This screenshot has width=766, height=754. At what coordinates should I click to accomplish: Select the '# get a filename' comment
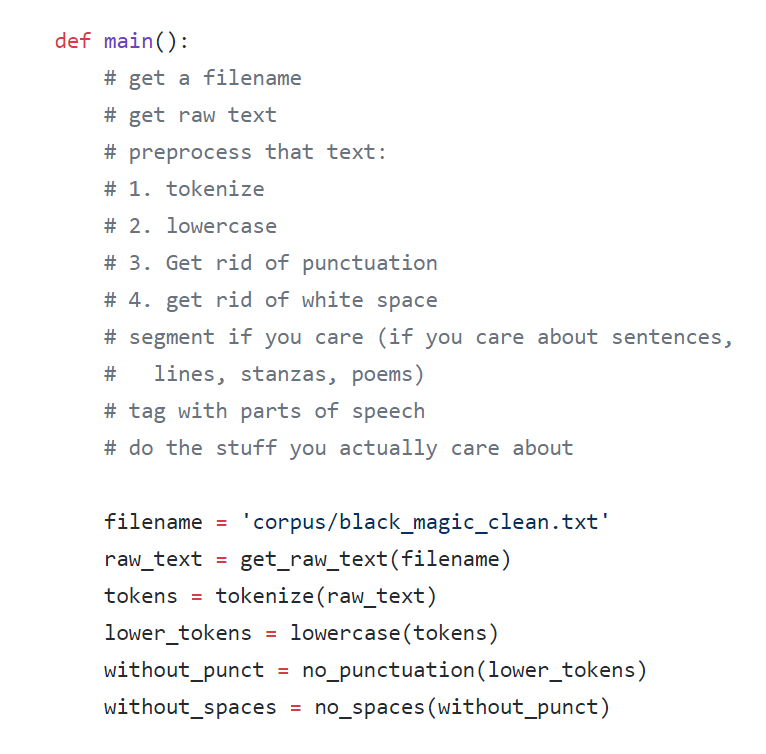(203, 79)
